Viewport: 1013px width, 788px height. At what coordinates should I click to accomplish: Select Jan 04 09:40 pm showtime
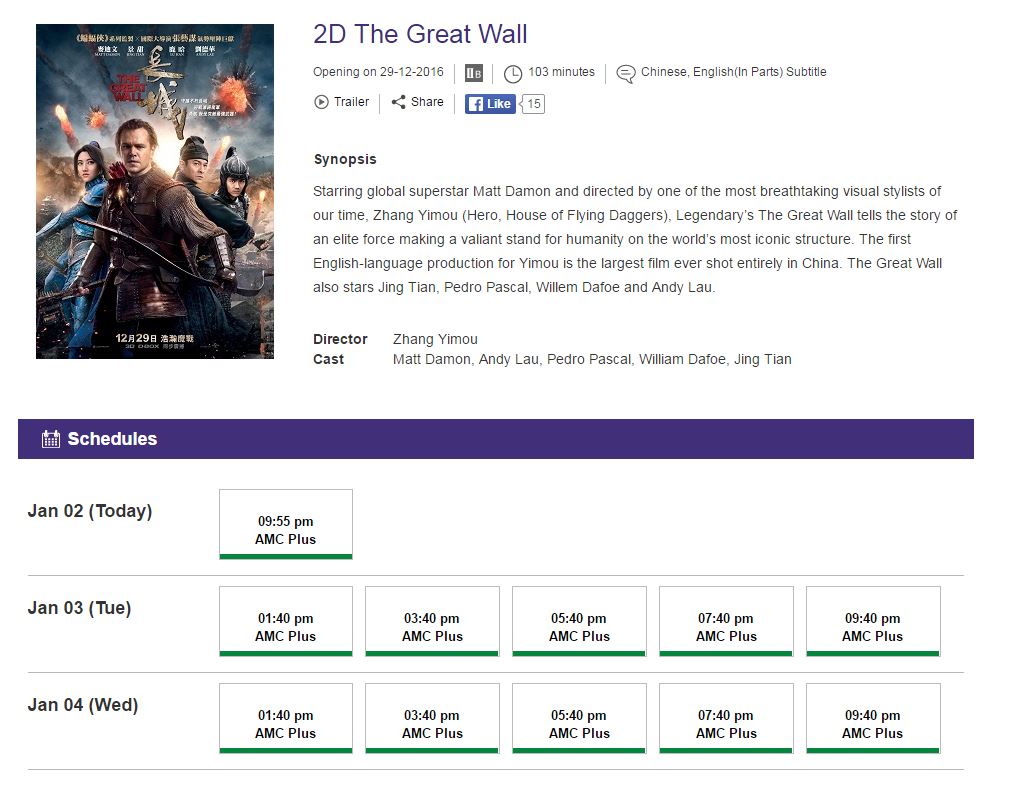[873, 718]
